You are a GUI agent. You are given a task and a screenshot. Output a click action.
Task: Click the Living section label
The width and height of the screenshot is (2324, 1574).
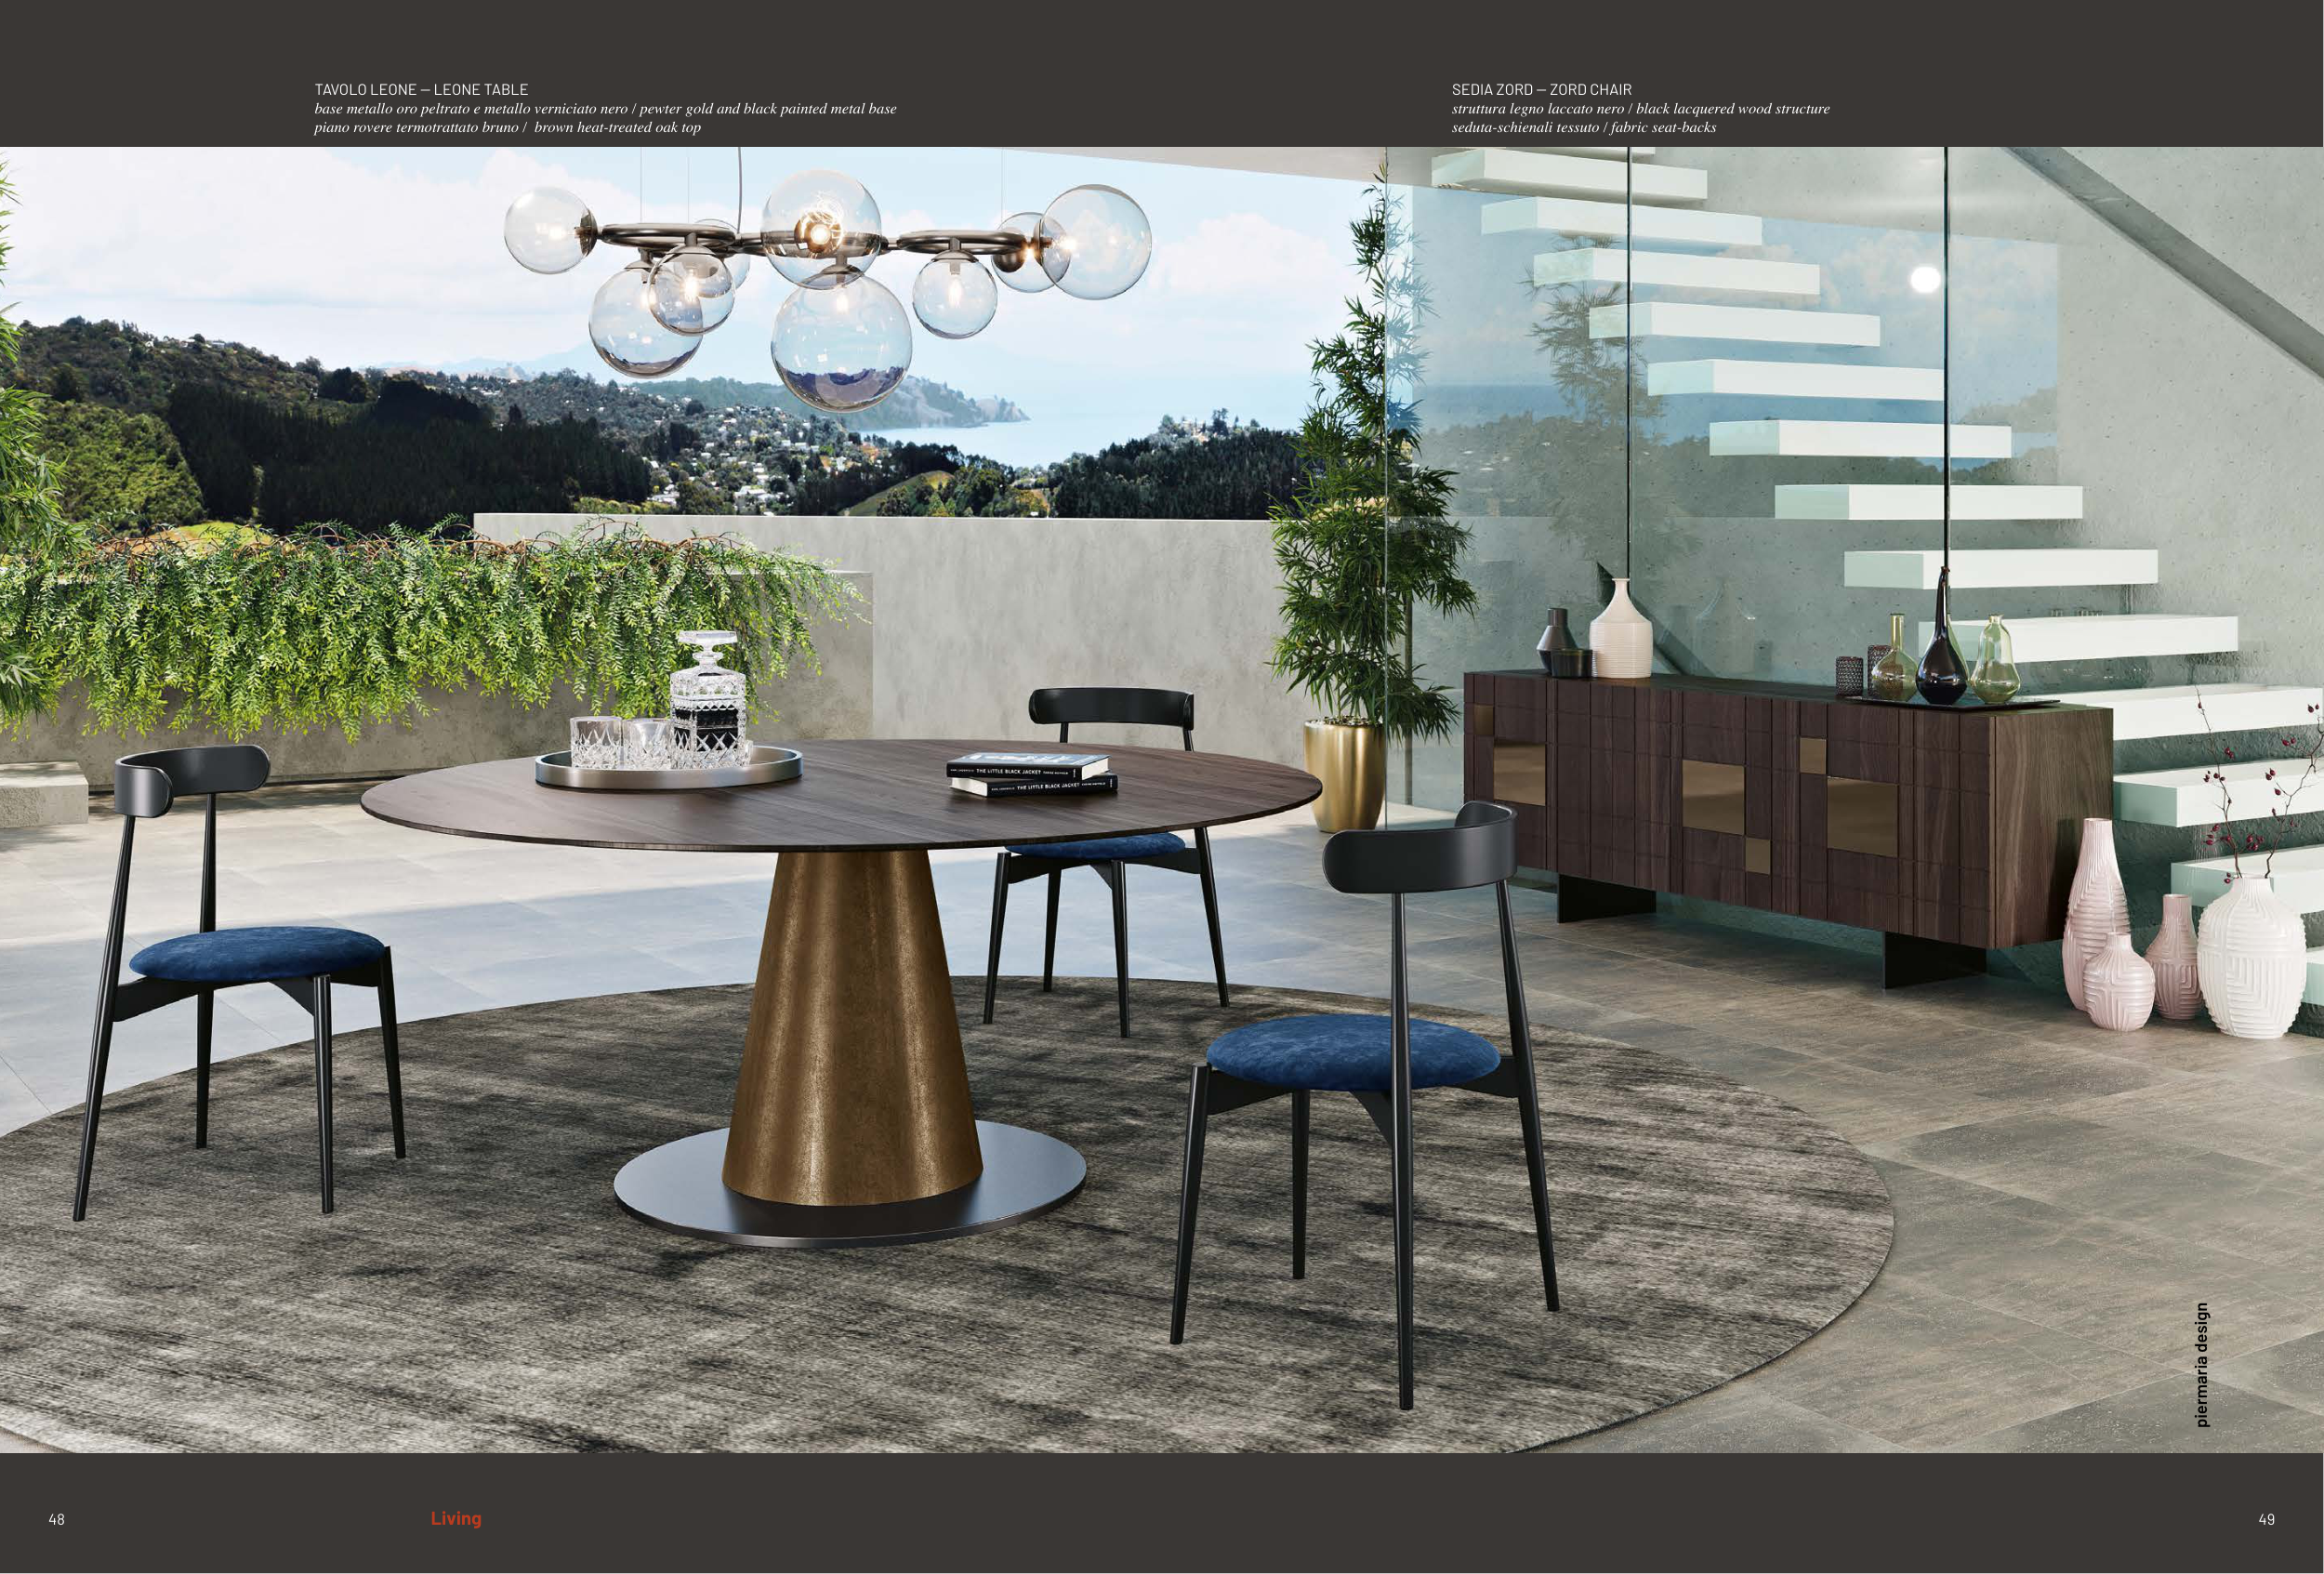click(456, 1518)
